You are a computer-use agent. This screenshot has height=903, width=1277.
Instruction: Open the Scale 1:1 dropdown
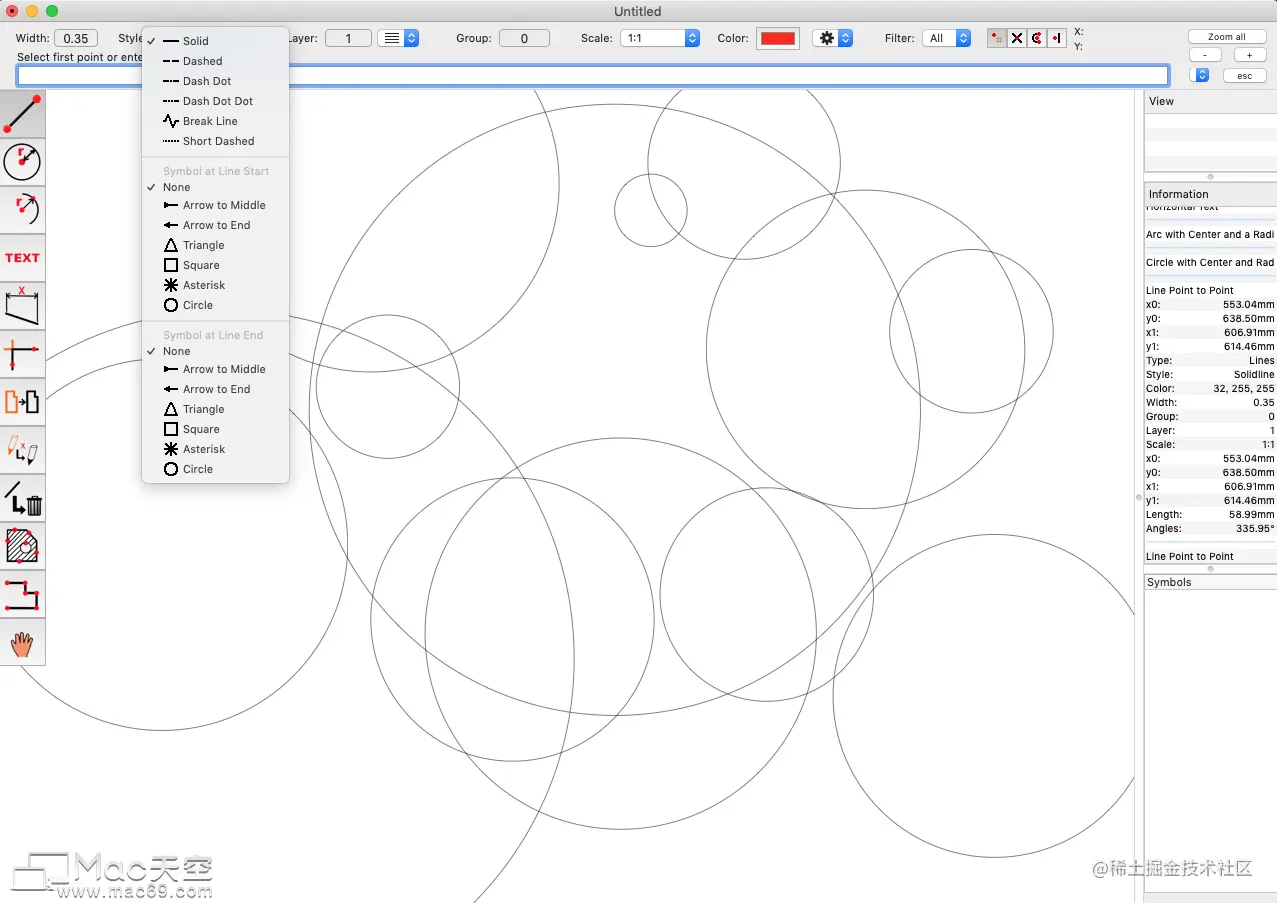click(x=660, y=38)
